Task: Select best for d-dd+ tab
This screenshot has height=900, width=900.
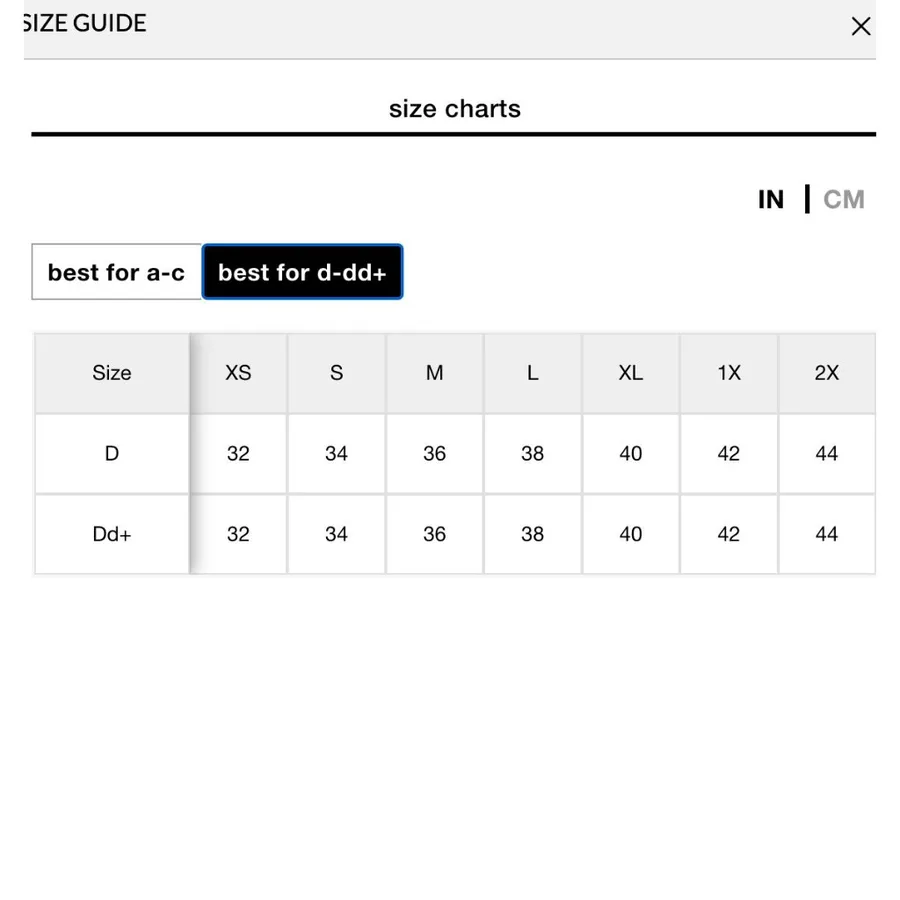Action: click(x=302, y=272)
